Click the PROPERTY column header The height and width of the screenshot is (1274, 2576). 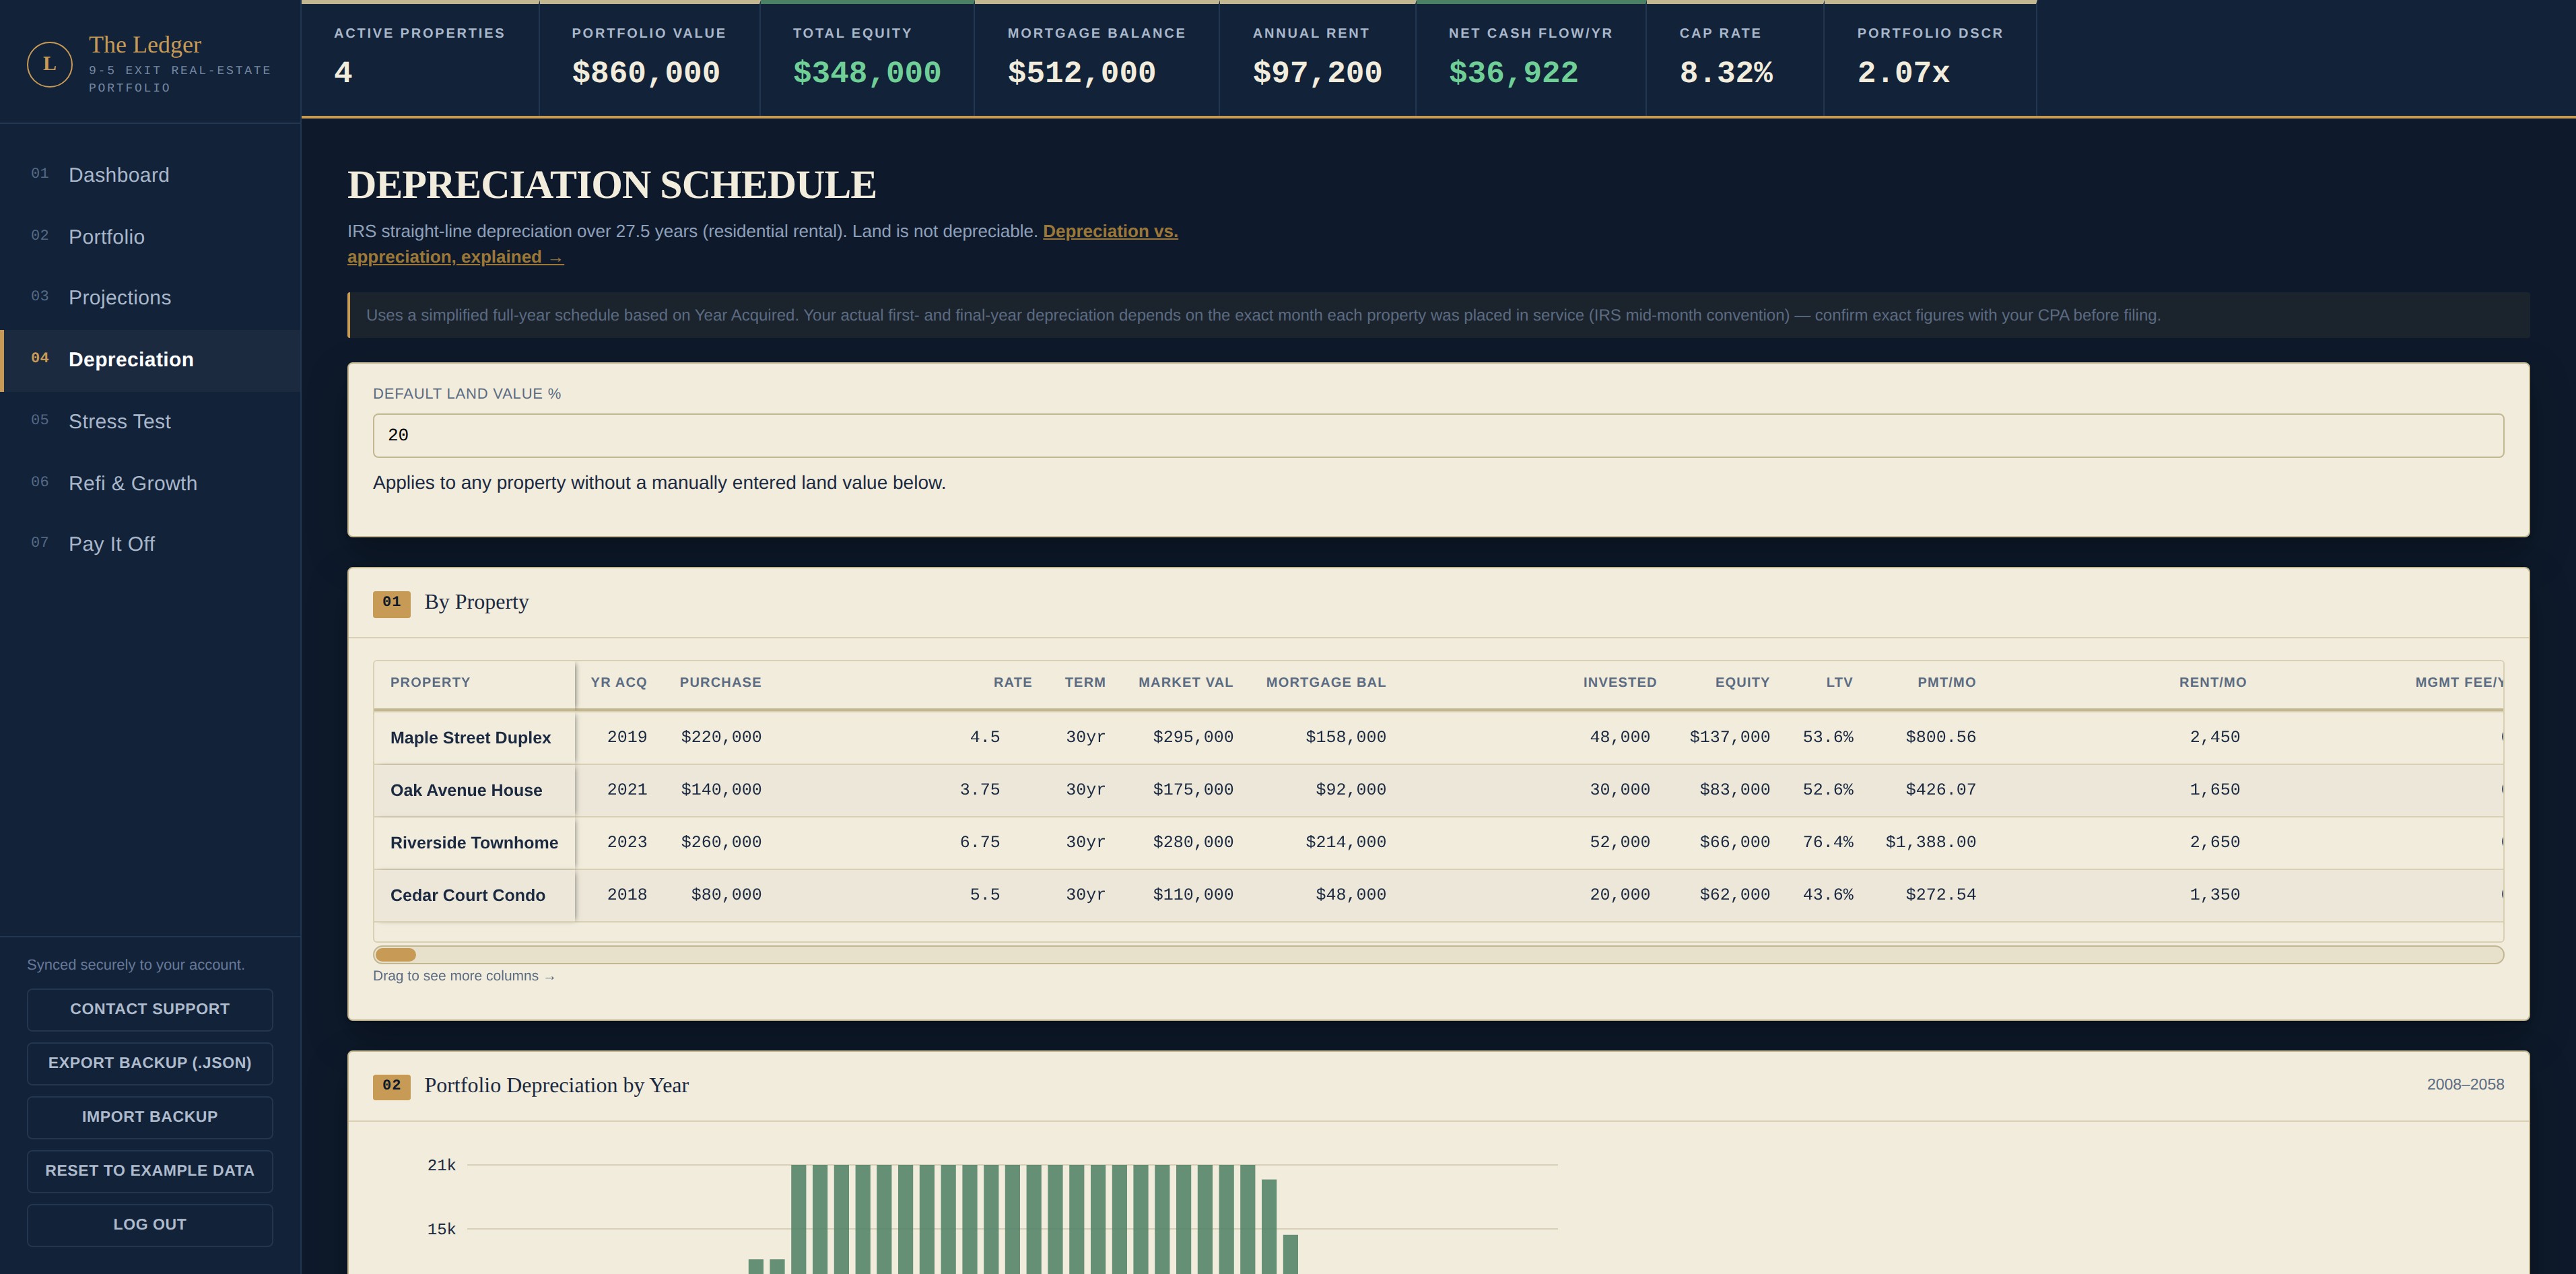430,683
